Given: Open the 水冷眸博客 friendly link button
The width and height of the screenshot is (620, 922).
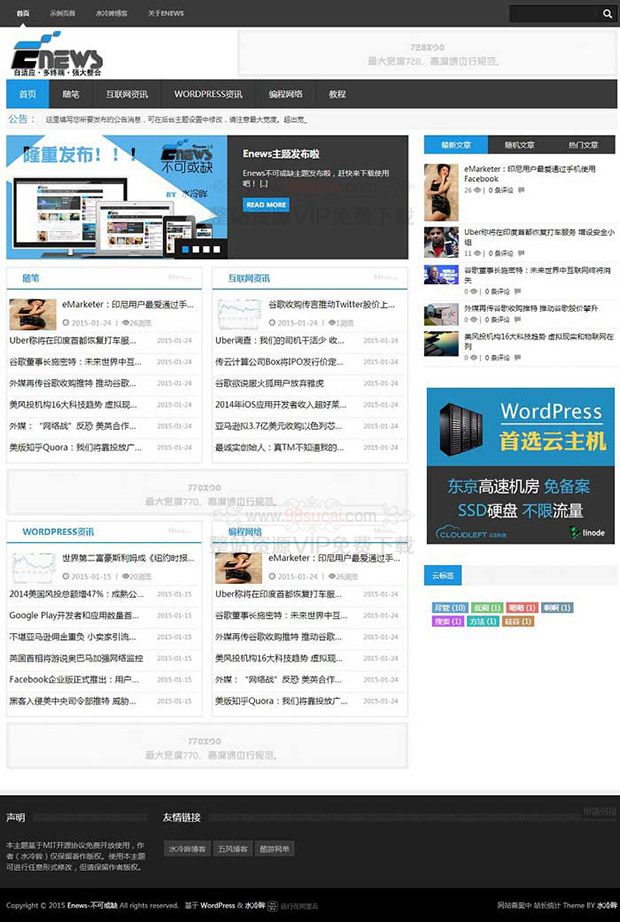Looking at the screenshot, I should pyautogui.click(x=187, y=849).
